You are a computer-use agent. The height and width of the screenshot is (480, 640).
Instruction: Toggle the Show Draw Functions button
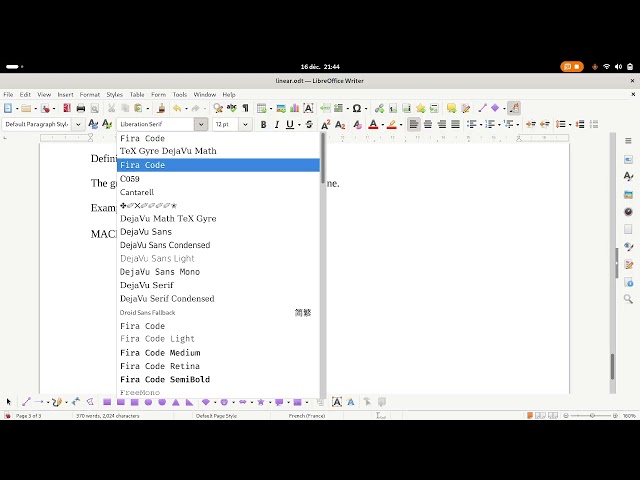(514, 108)
